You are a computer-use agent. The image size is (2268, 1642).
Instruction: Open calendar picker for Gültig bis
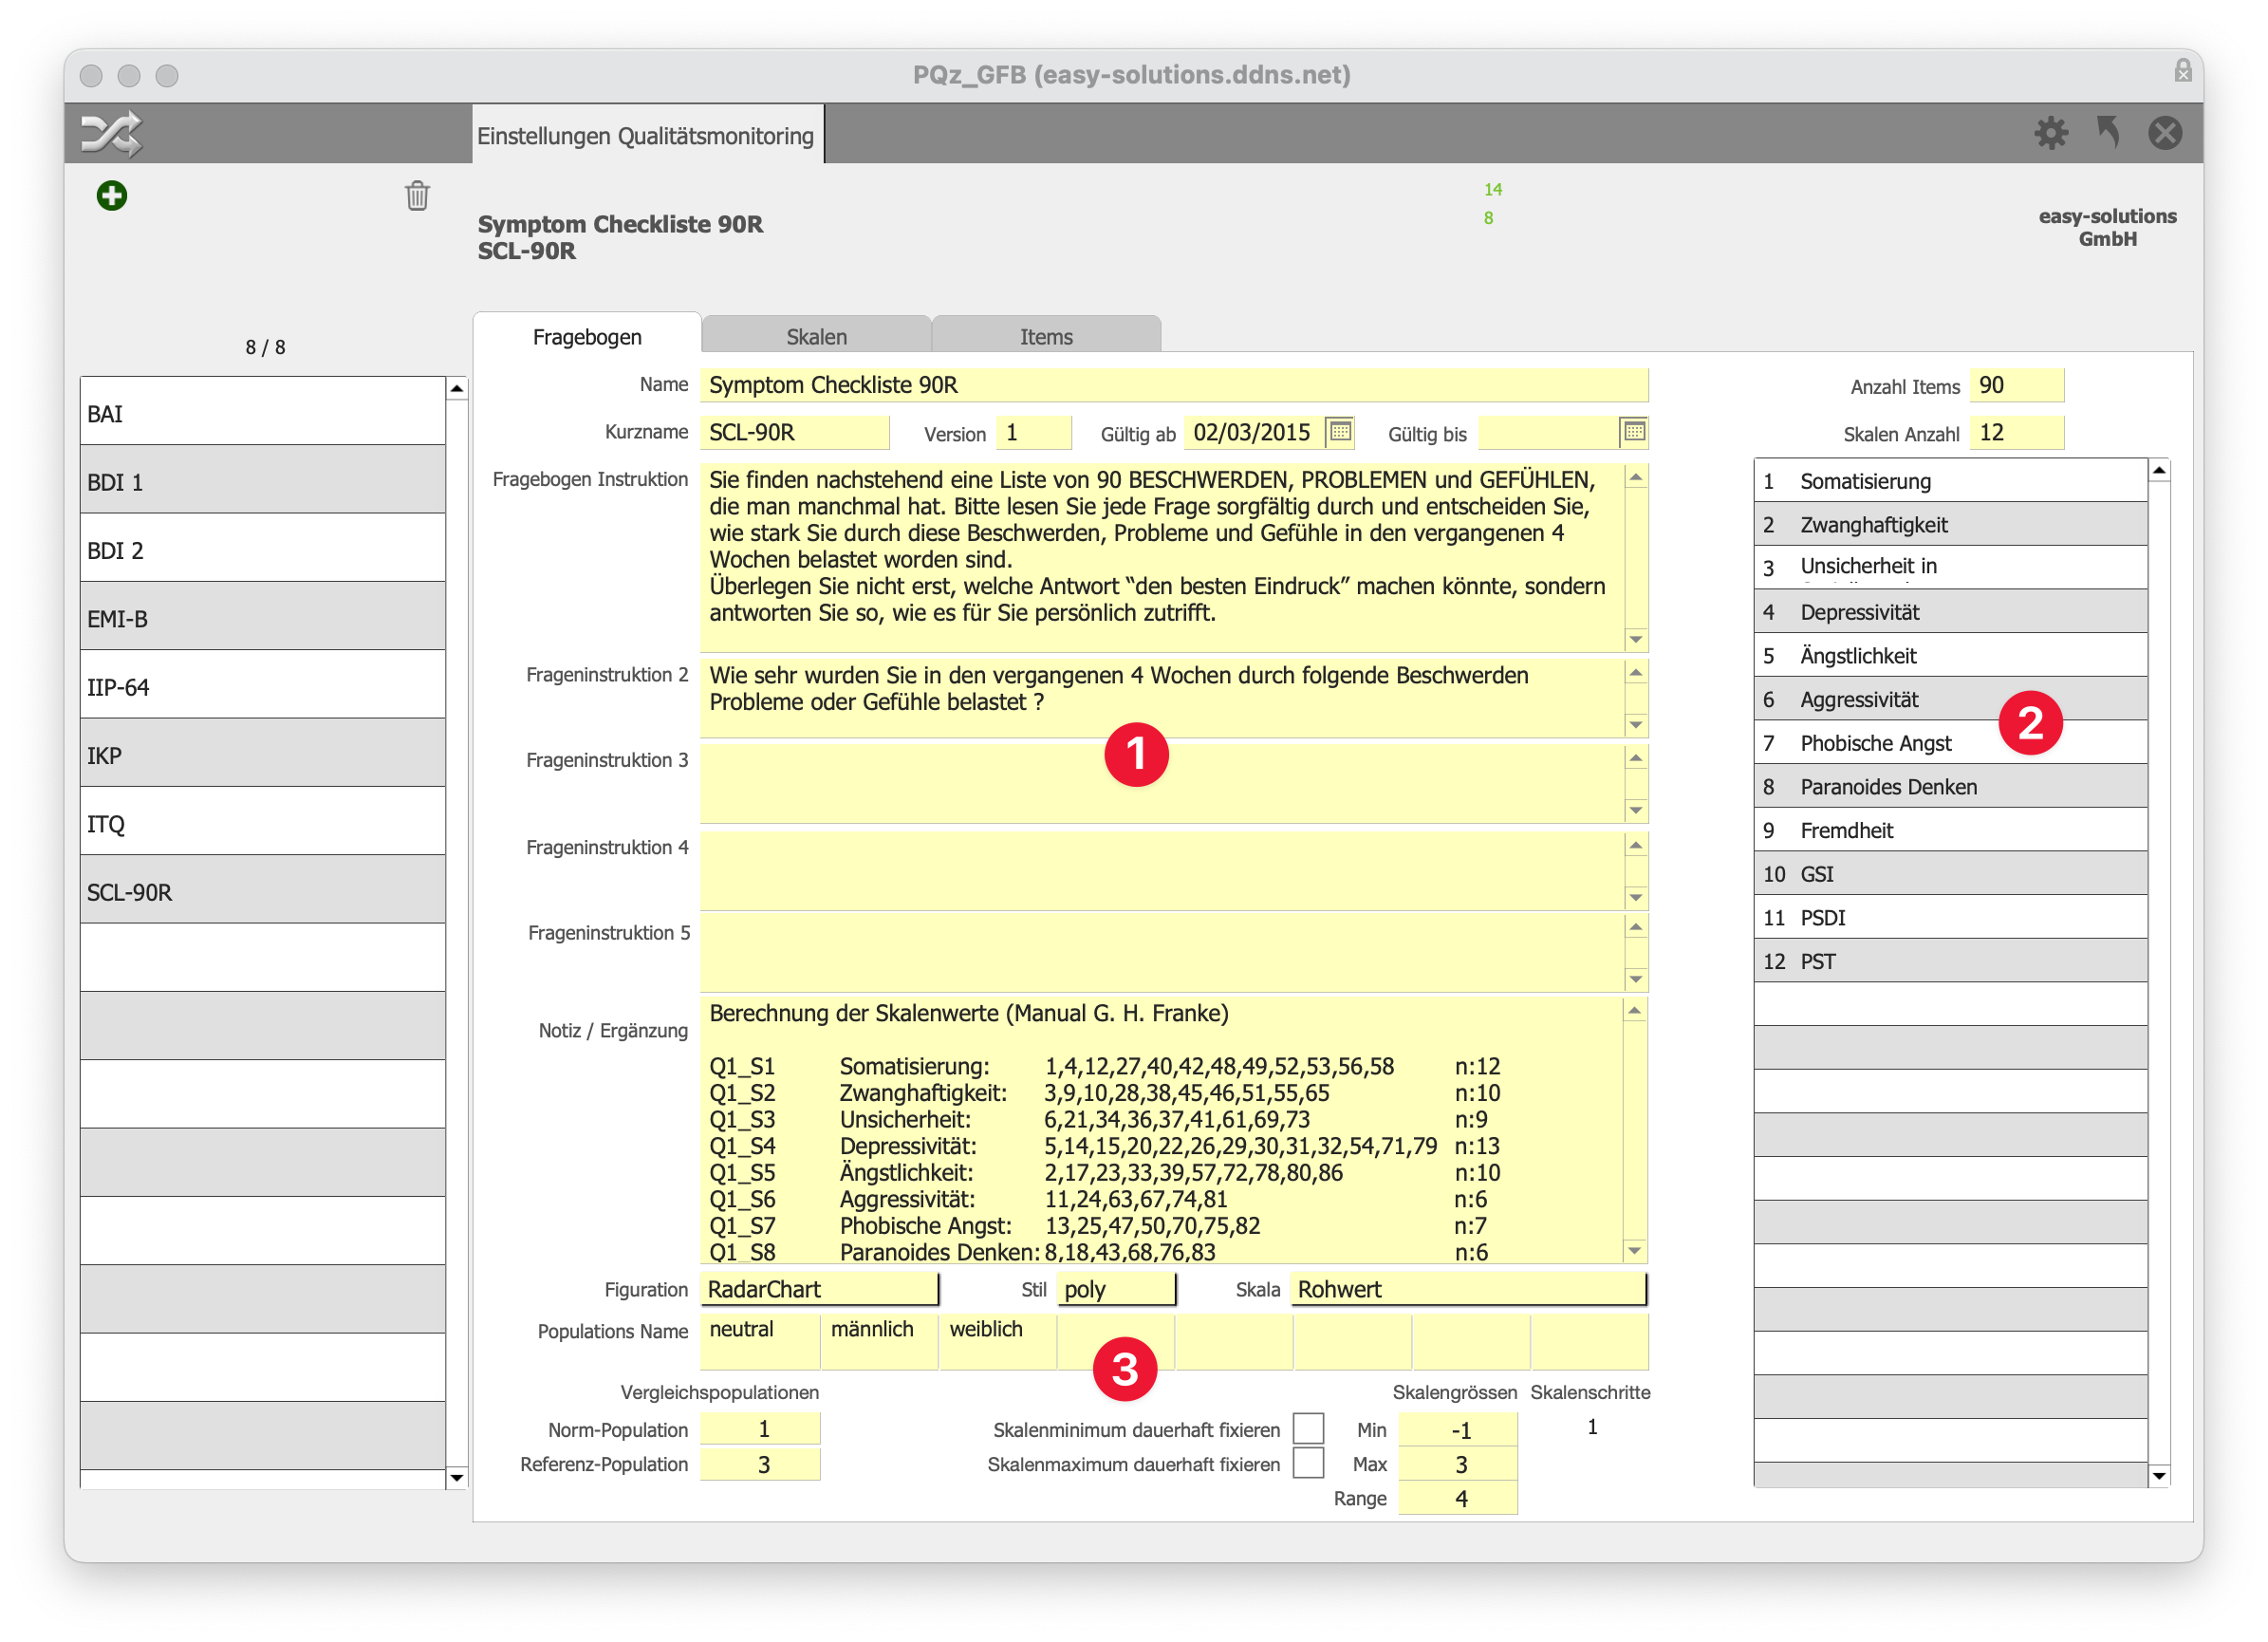[x=1633, y=432]
